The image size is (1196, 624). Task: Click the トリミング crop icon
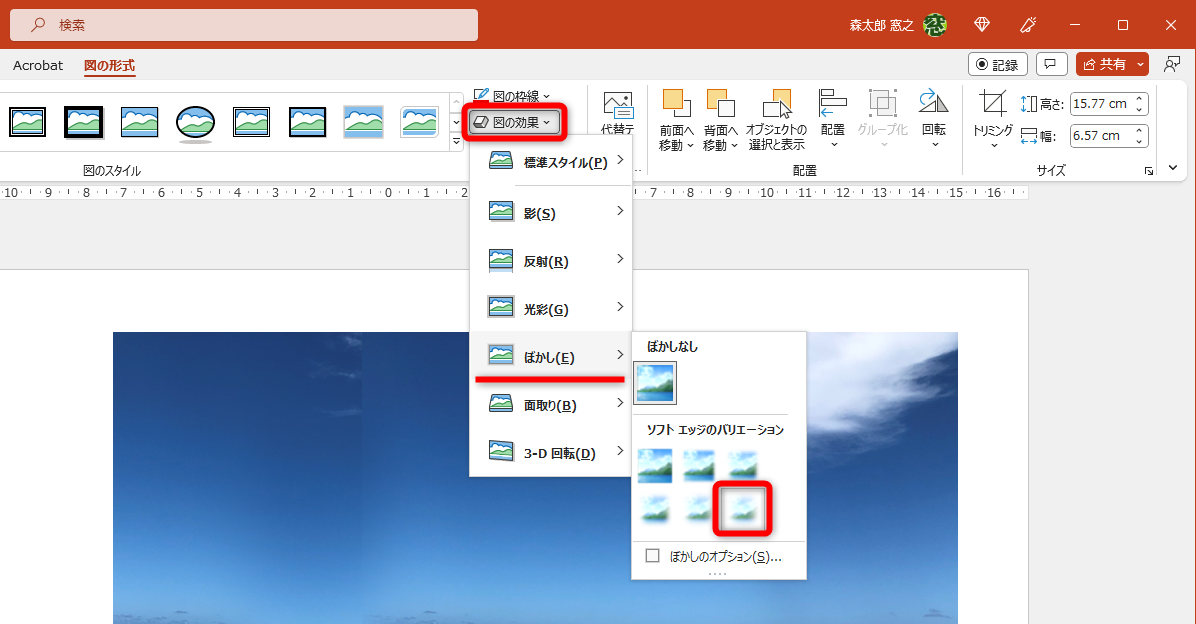[x=992, y=103]
